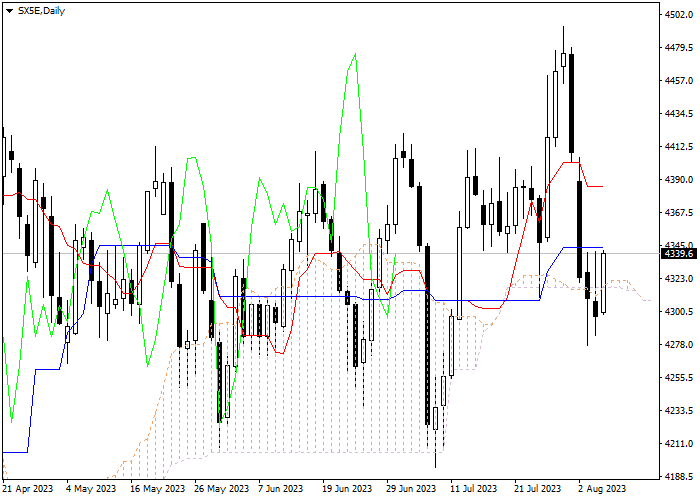Click price level 4457.0 on the scale
This screenshot has width=700, height=500.
679,81
